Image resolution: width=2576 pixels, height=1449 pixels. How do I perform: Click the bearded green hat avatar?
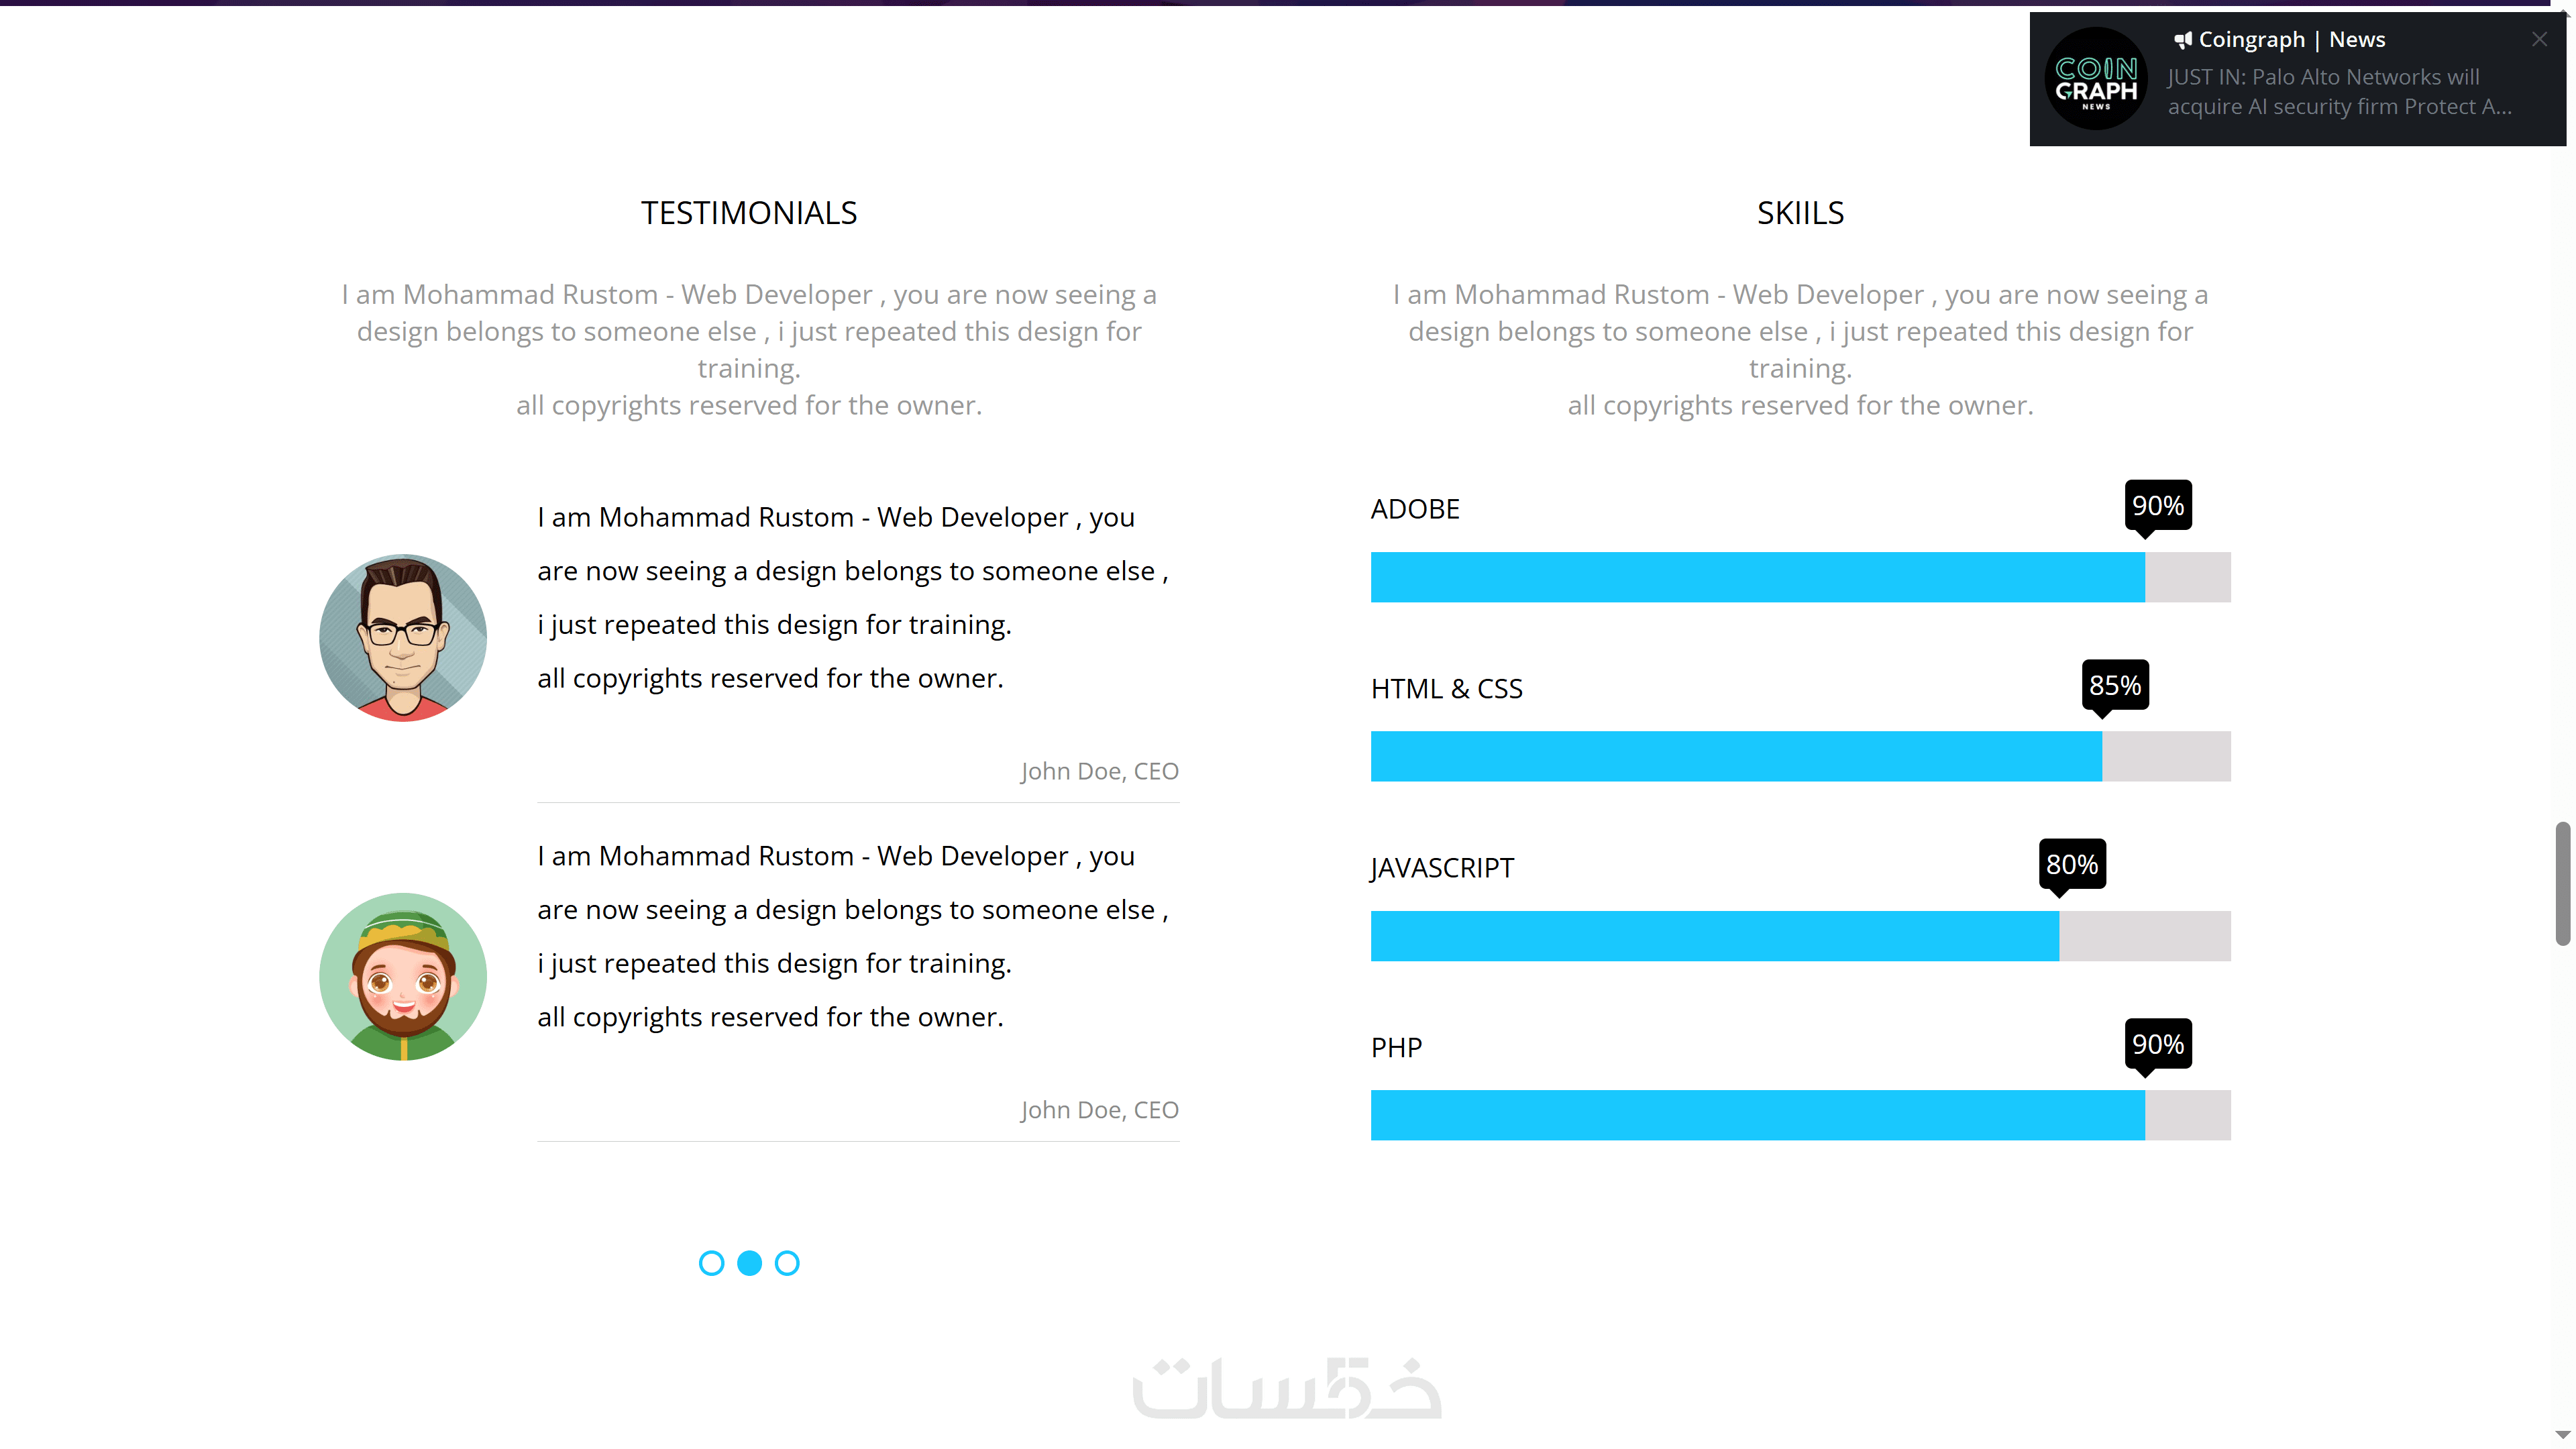point(403,976)
